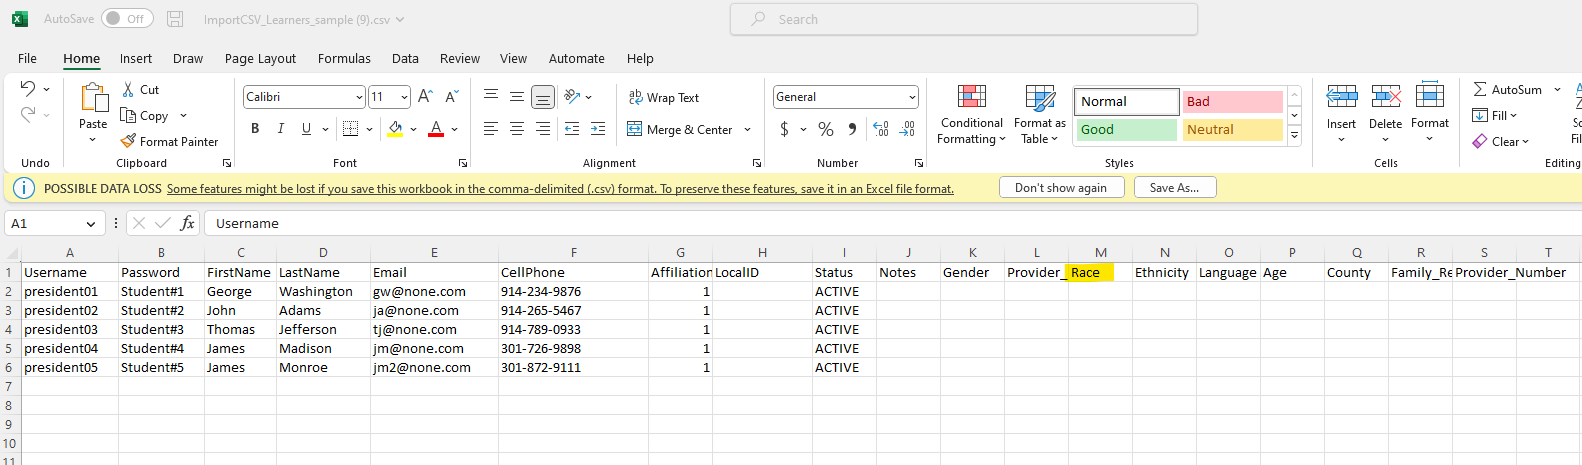Toggle Wrap Text for cells
This screenshot has height=465, width=1582.
pos(663,98)
